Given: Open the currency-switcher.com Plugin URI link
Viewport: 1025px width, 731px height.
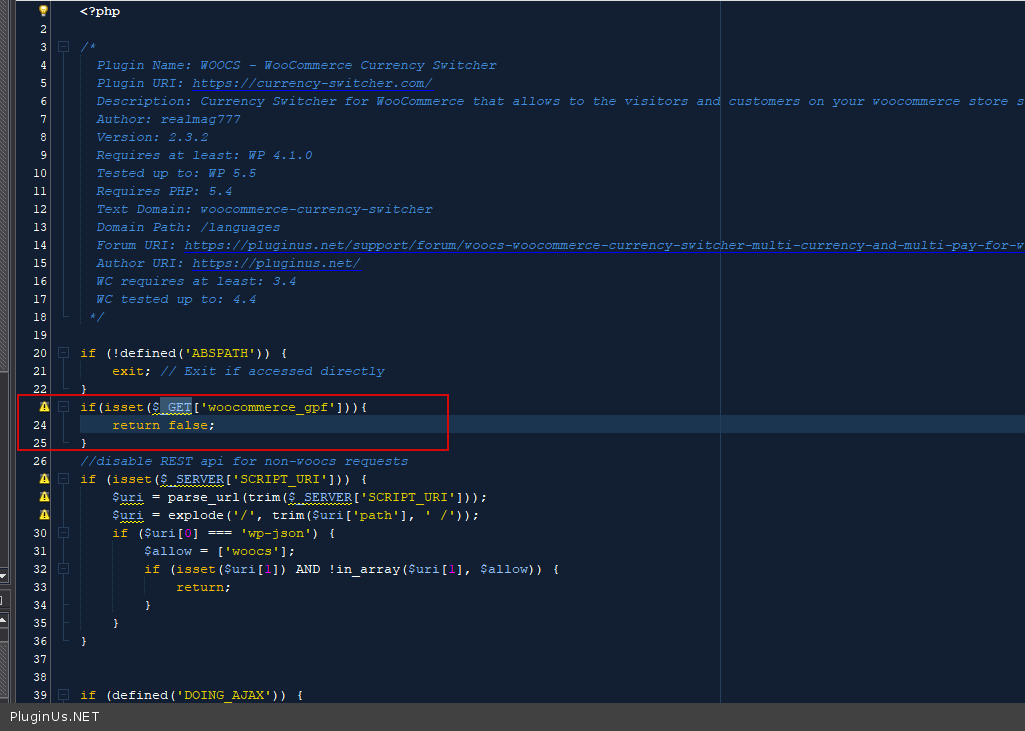Looking at the screenshot, I should pyautogui.click(x=311, y=83).
